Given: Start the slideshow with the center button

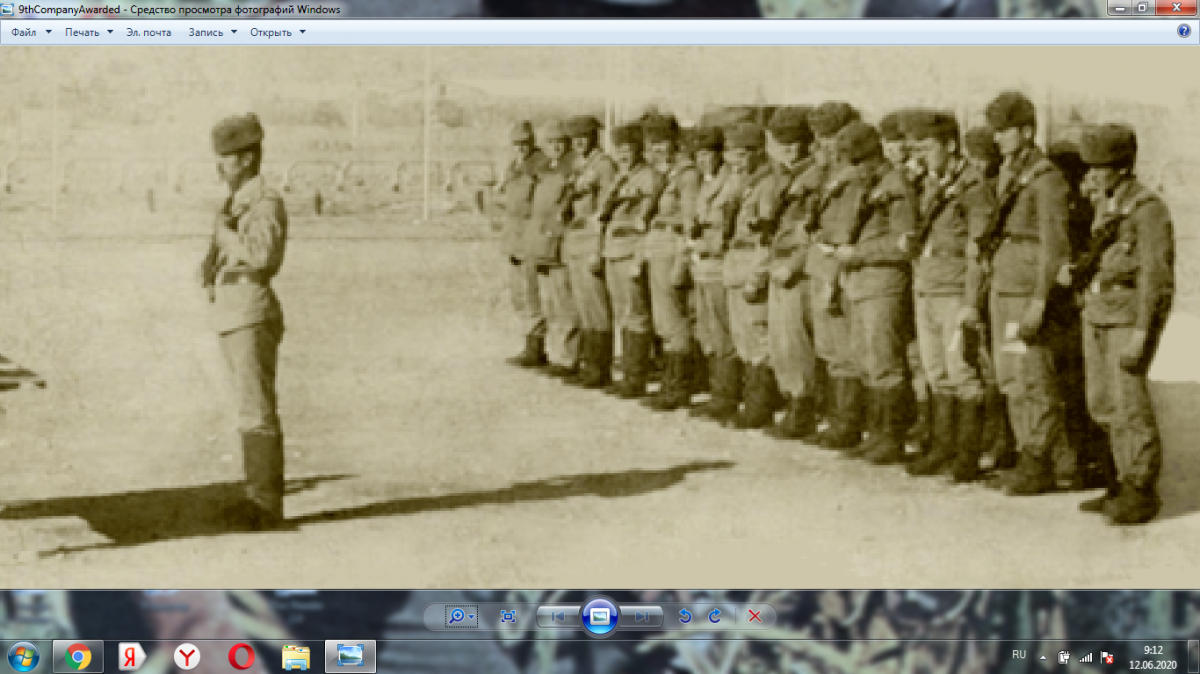Looking at the screenshot, I should (600, 617).
